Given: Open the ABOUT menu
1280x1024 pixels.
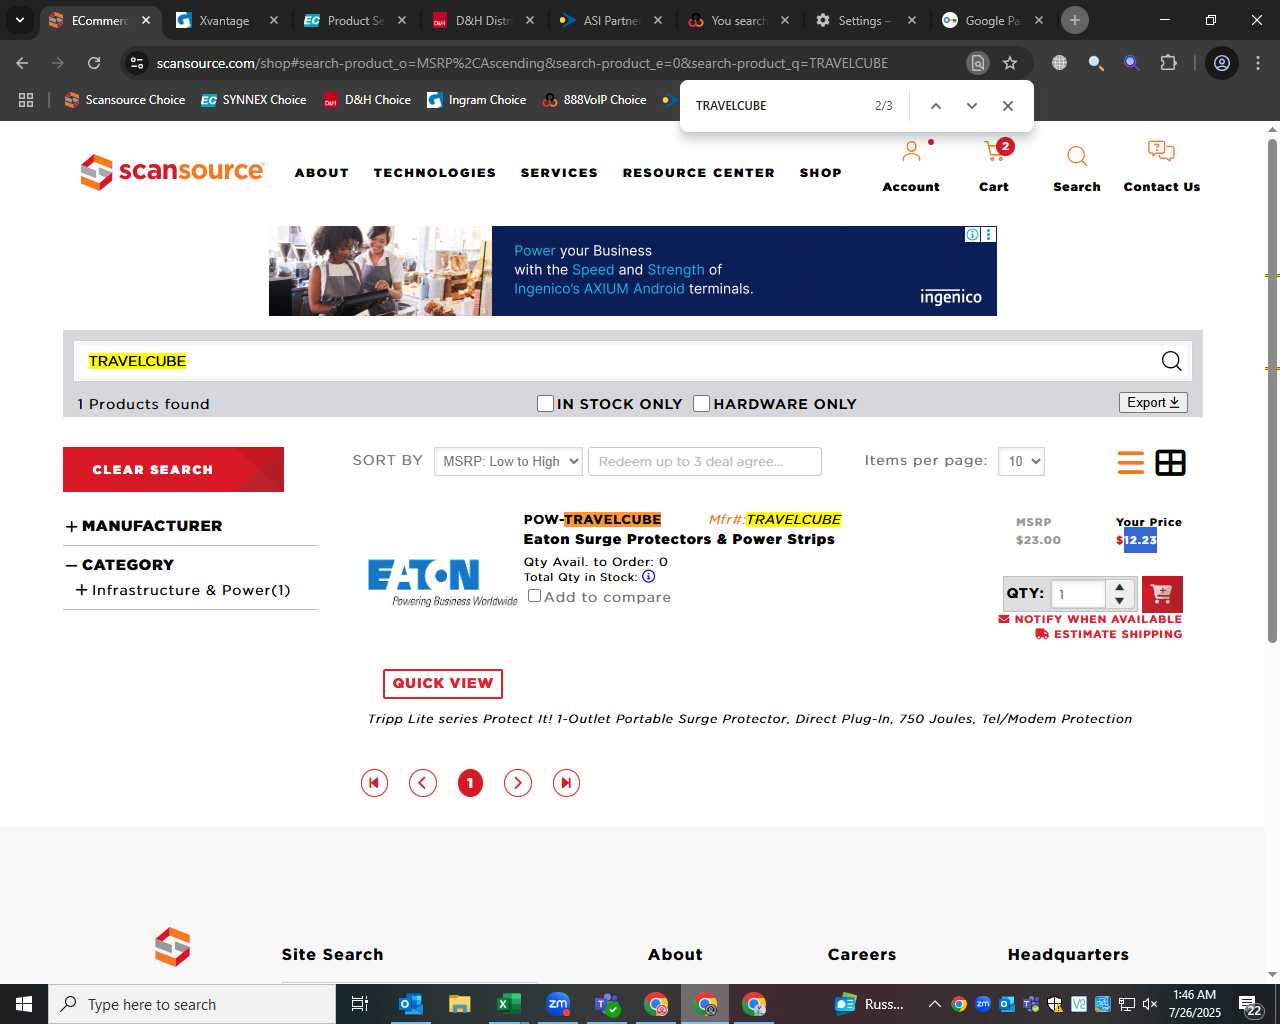Looking at the screenshot, I should (322, 173).
